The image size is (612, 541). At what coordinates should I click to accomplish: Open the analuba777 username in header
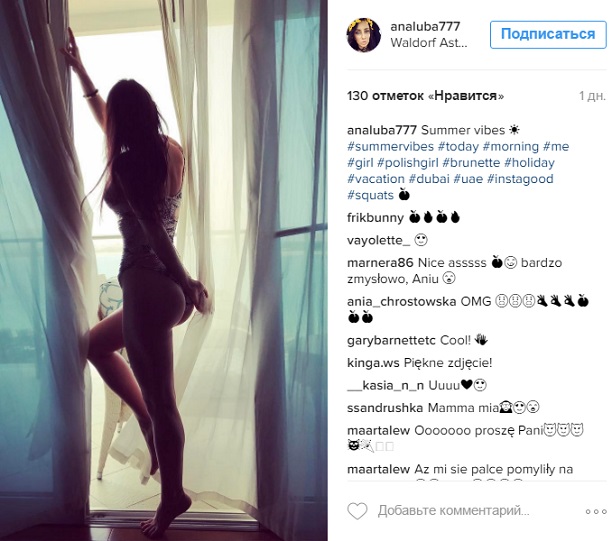tap(425, 27)
